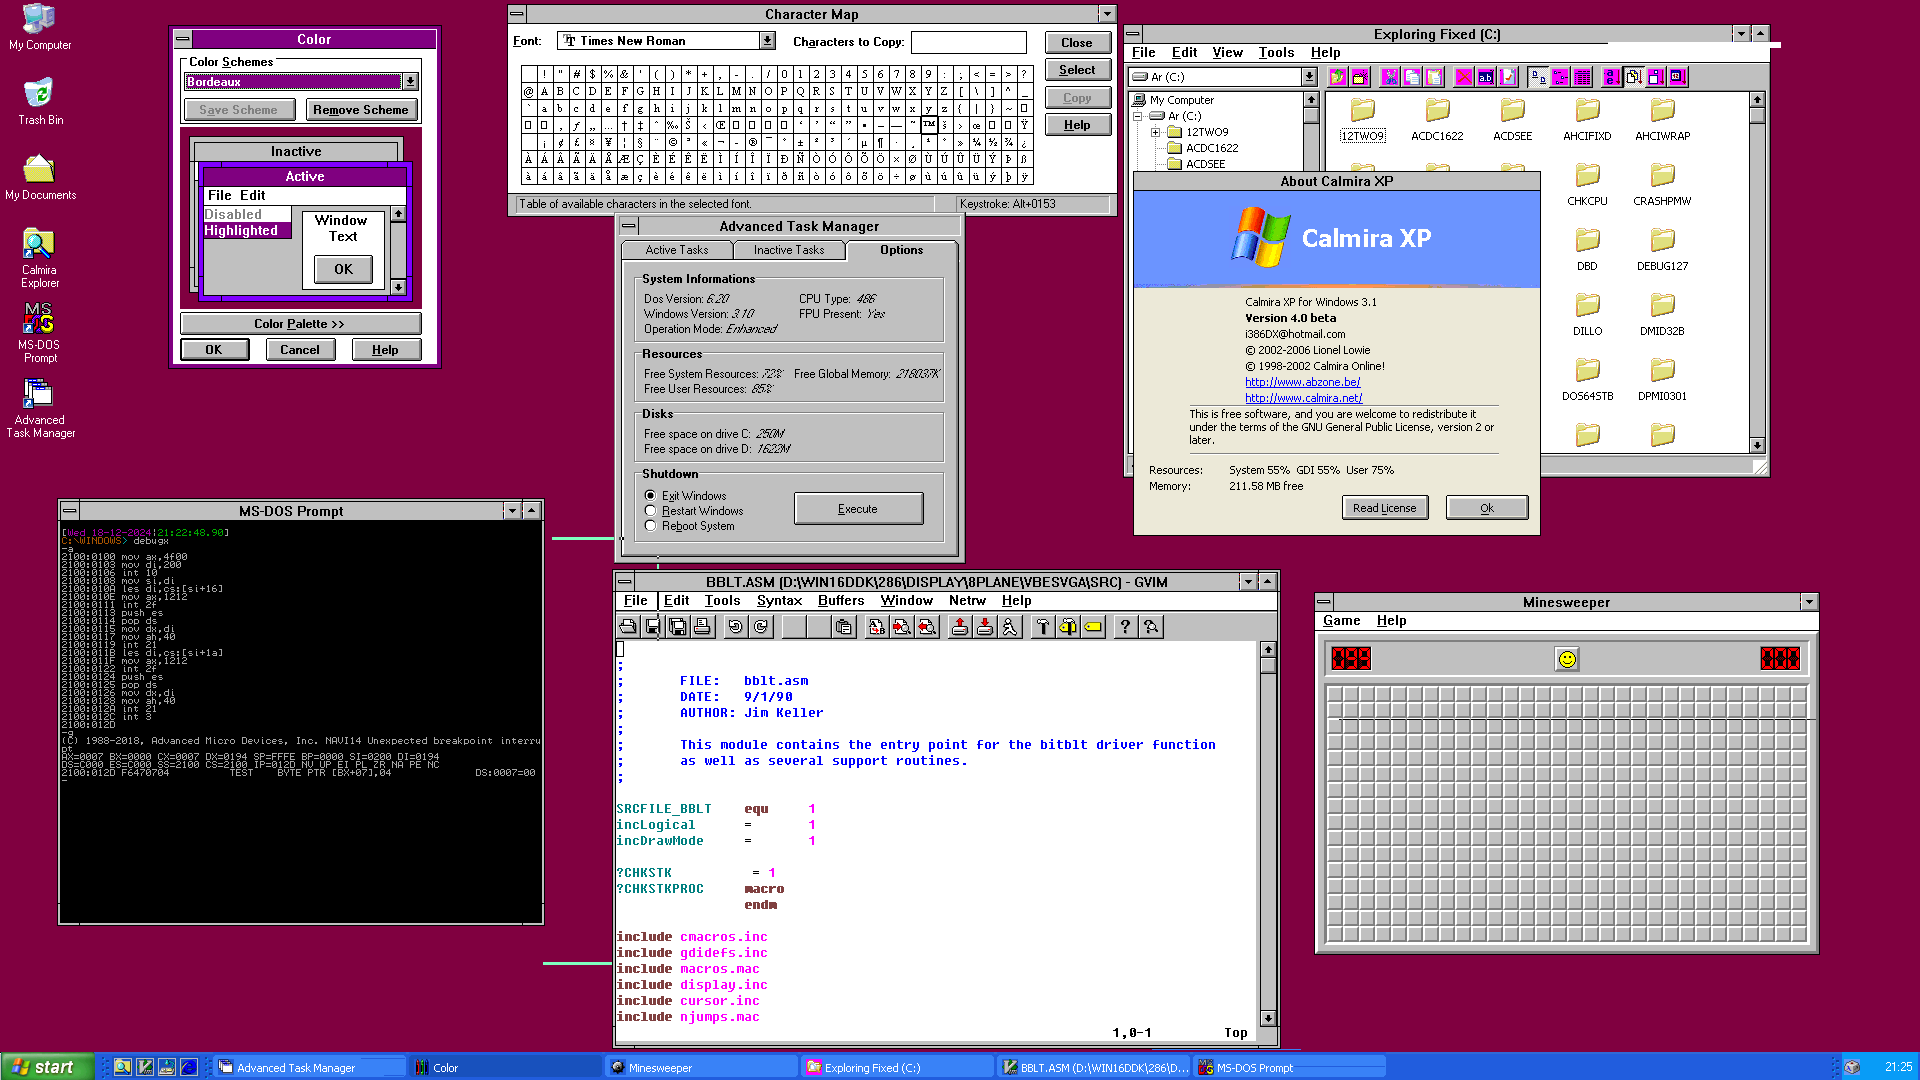Screen dimensions: 1920x1080
Task: Click the Buffers menu icon in GVIM
Action: tap(840, 599)
